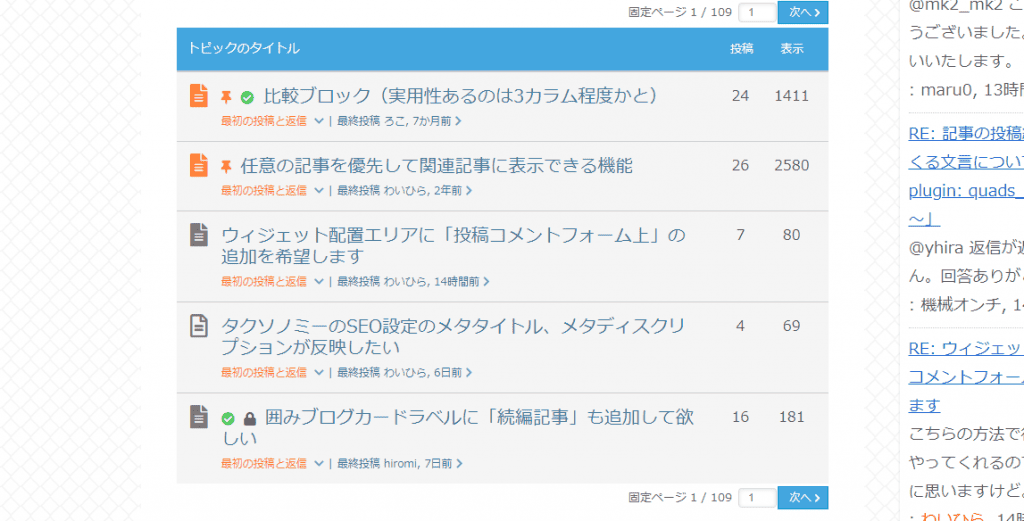This screenshot has height=521, width=1024.
Task: Open topic ウィジェット配置エリアに「投稿コメントフォーム上」
Action: click(x=453, y=245)
